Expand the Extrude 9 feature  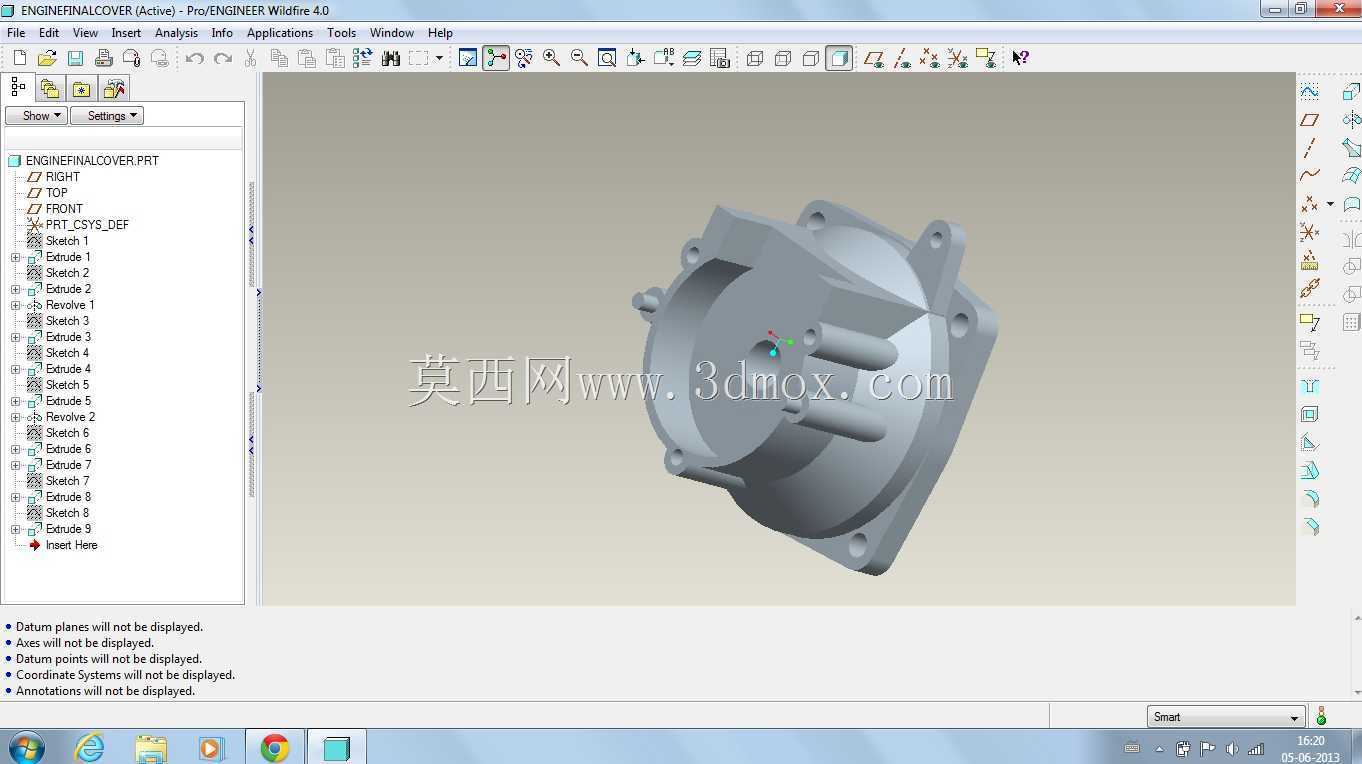pyautogui.click(x=15, y=529)
